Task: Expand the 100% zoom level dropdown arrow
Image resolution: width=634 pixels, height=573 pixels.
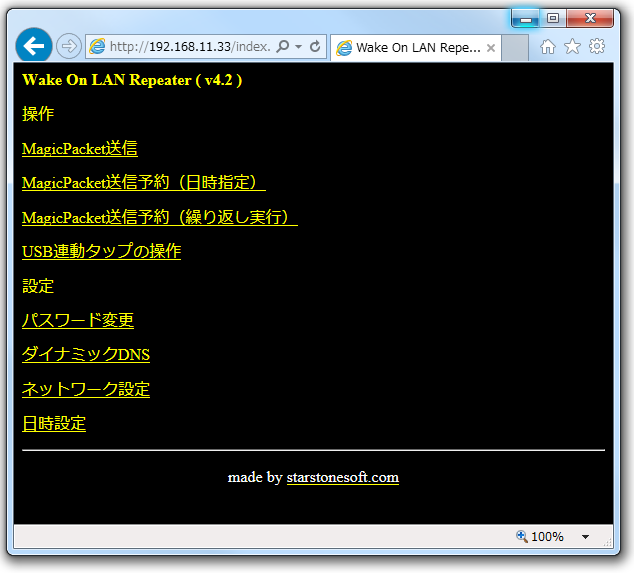Action: 585,537
